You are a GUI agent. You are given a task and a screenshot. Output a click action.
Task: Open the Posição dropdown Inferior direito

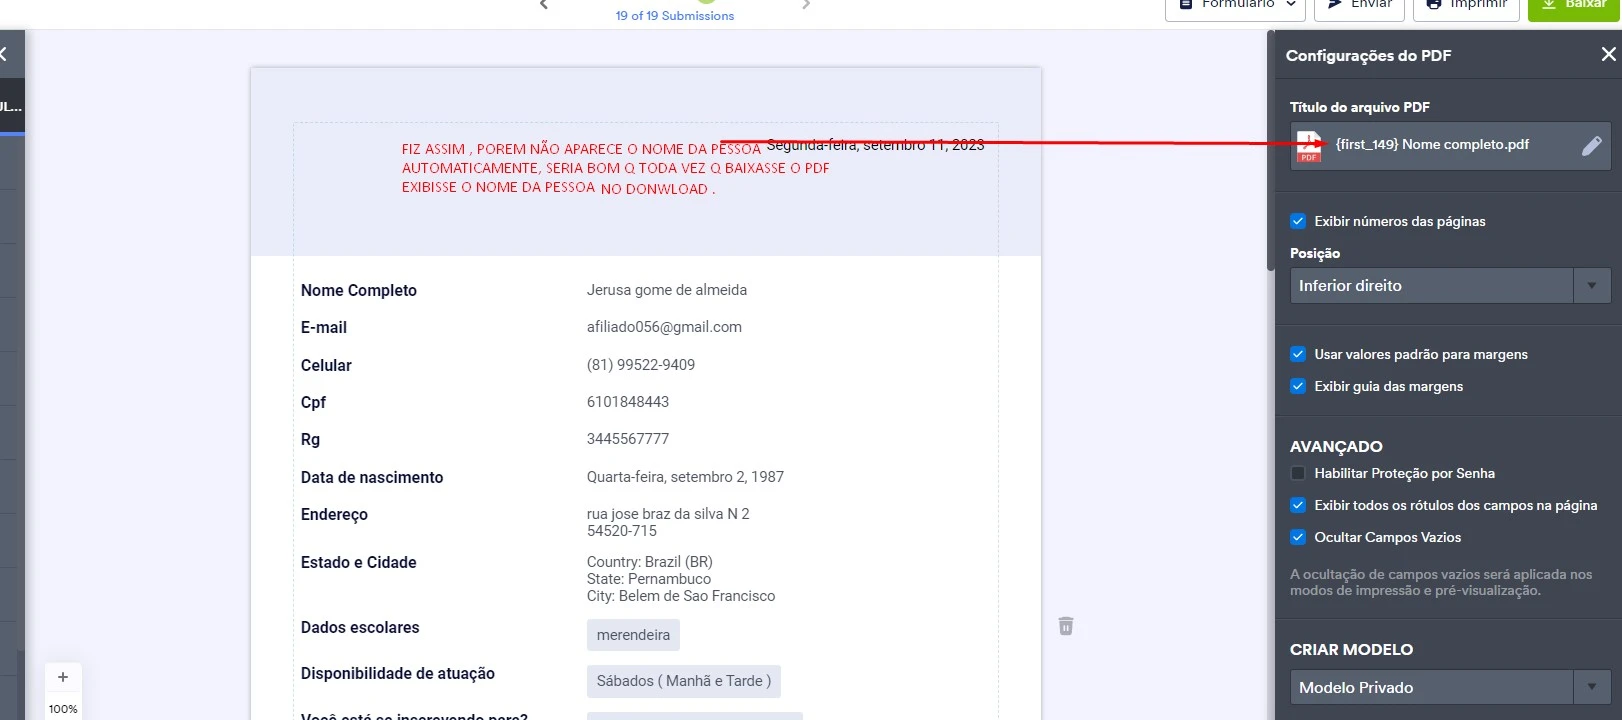1450,286
